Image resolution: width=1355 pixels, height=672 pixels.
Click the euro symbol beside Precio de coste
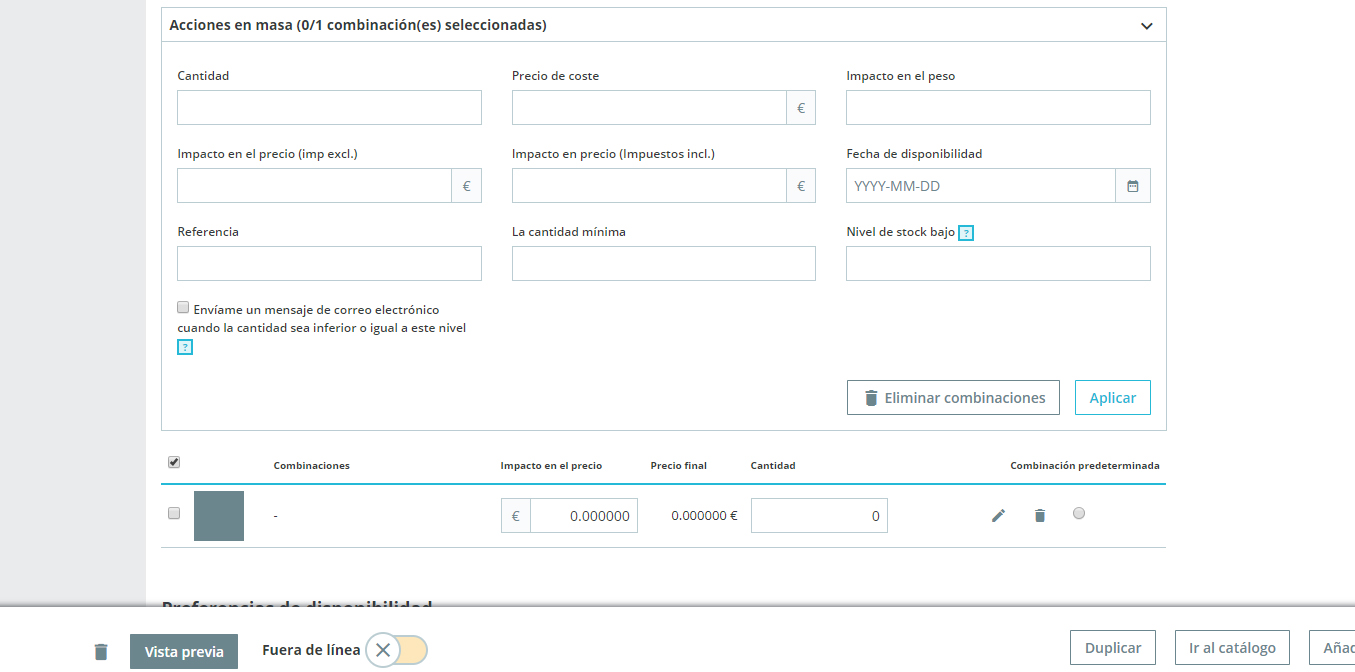(x=801, y=108)
